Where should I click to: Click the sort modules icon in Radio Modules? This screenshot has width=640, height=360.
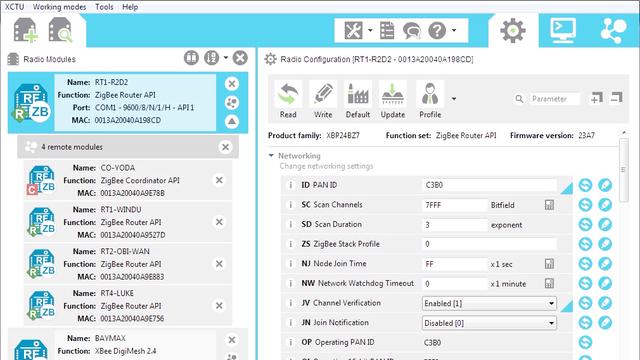pos(212,58)
